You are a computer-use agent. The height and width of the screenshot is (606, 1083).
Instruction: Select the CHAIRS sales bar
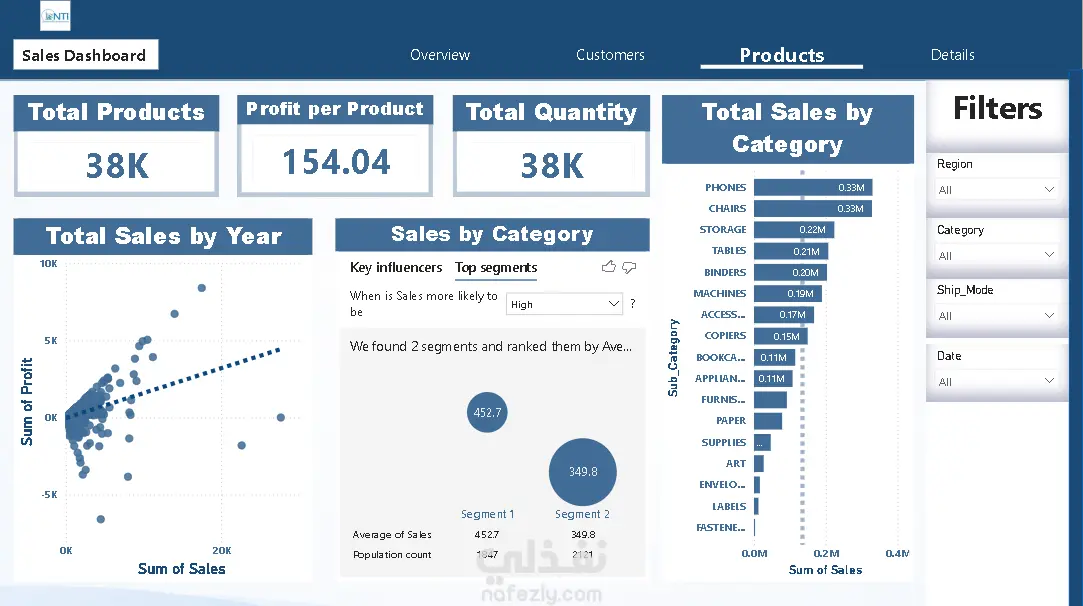tap(813, 209)
